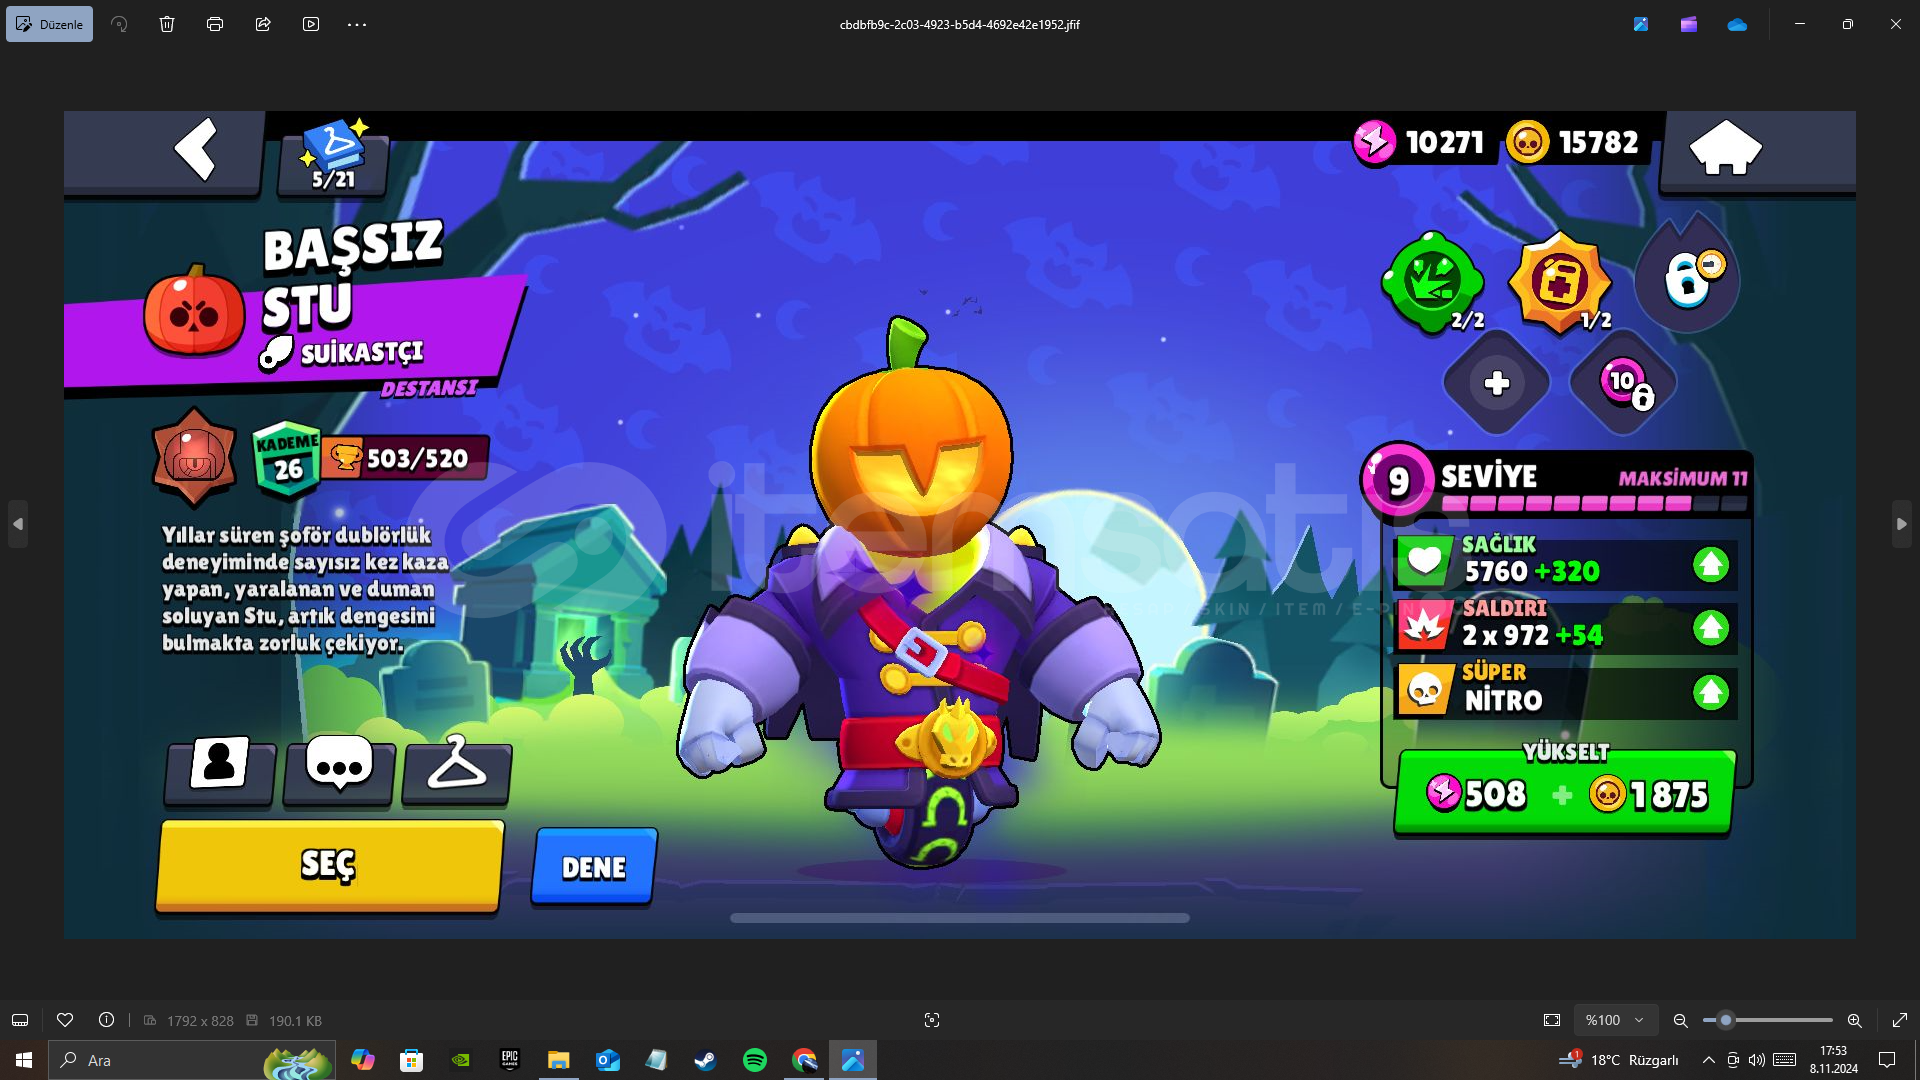Open the locked hypercharge icon
The height and width of the screenshot is (1080, 1920).
click(x=1688, y=276)
